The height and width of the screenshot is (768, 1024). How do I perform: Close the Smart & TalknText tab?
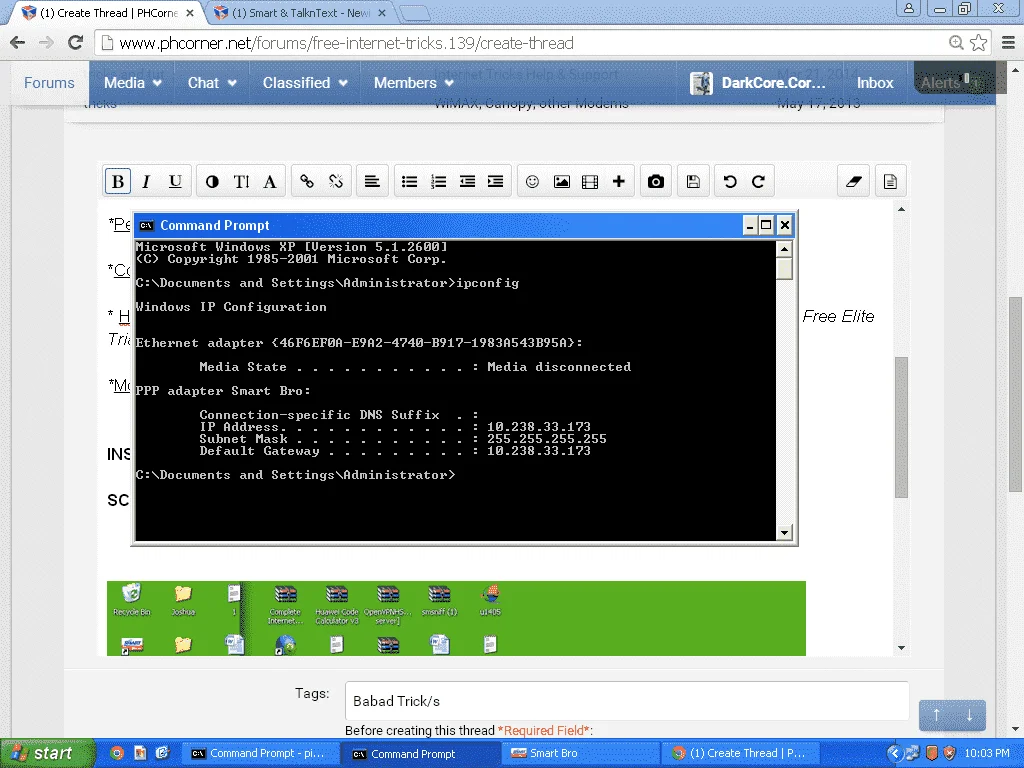(x=382, y=12)
